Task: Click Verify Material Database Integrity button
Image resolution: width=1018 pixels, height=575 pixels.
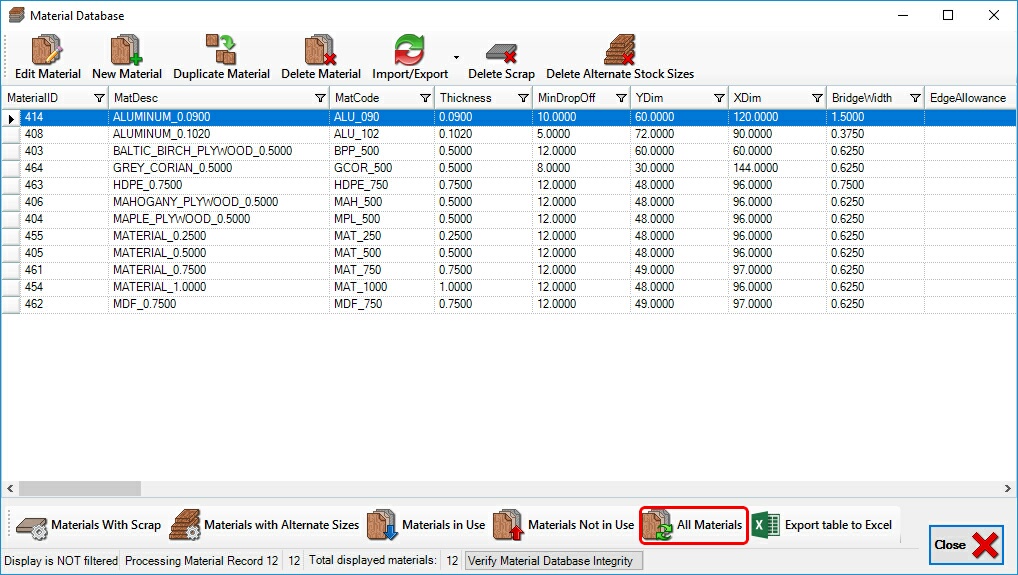Action: 553,561
